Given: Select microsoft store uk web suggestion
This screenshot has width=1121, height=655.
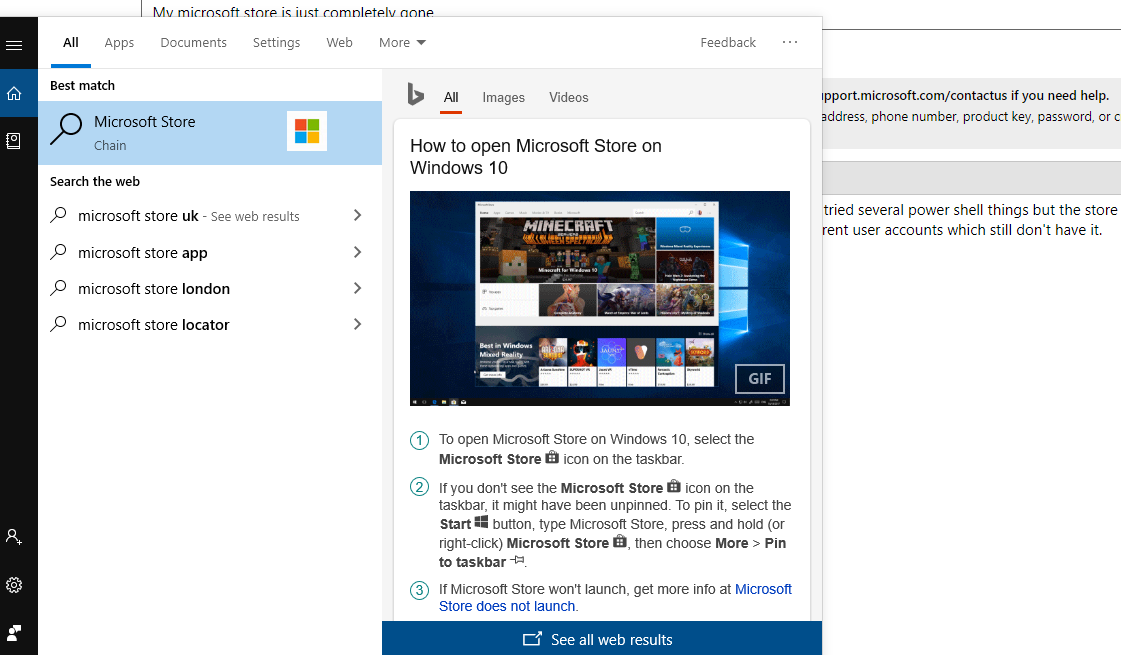Looking at the screenshot, I should click(210, 215).
